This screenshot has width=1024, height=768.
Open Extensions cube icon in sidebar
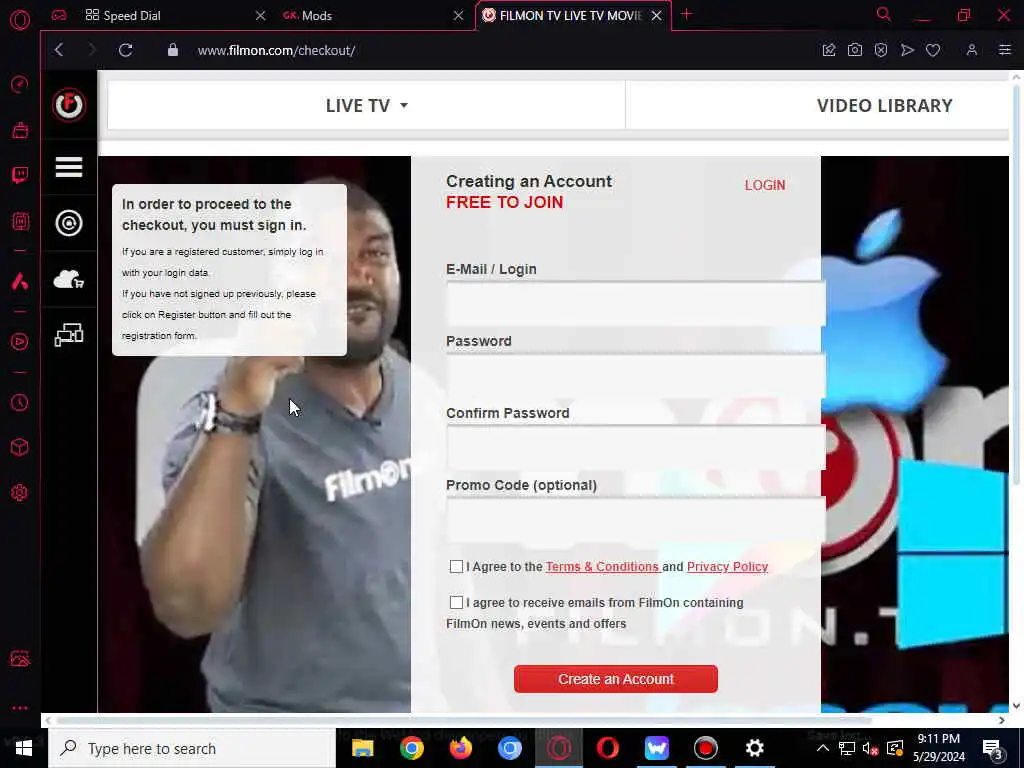(20, 447)
